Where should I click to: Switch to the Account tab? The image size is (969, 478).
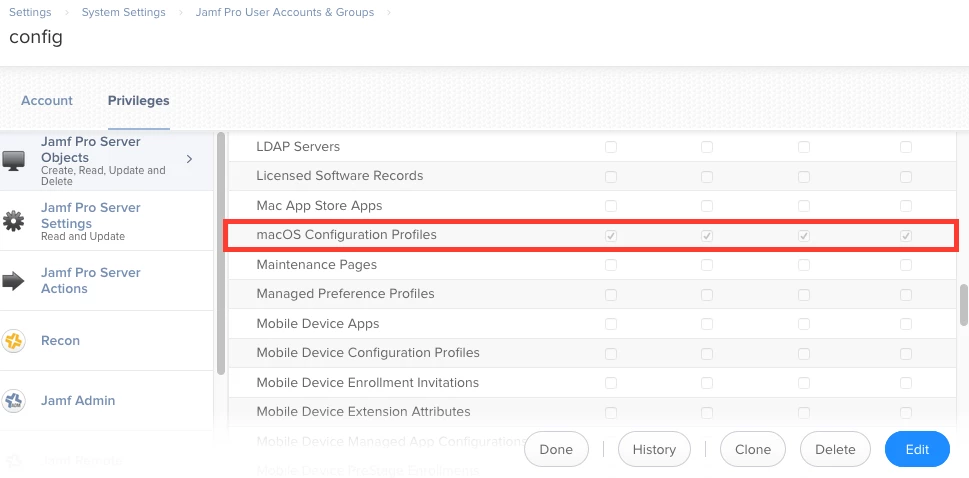coord(47,101)
